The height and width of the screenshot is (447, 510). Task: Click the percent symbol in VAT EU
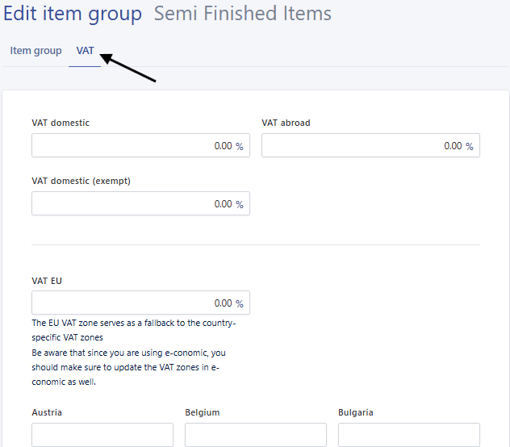click(239, 304)
